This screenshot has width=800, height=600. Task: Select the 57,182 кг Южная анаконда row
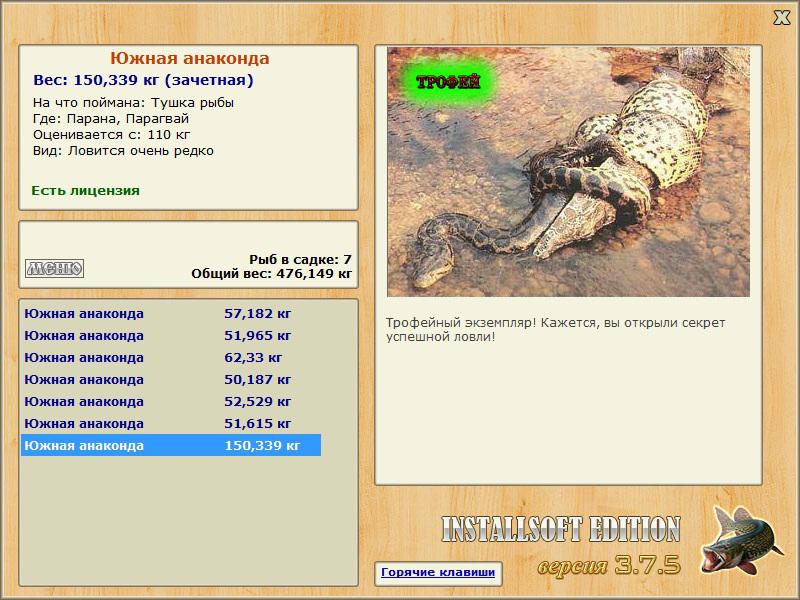click(x=171, y=313)
